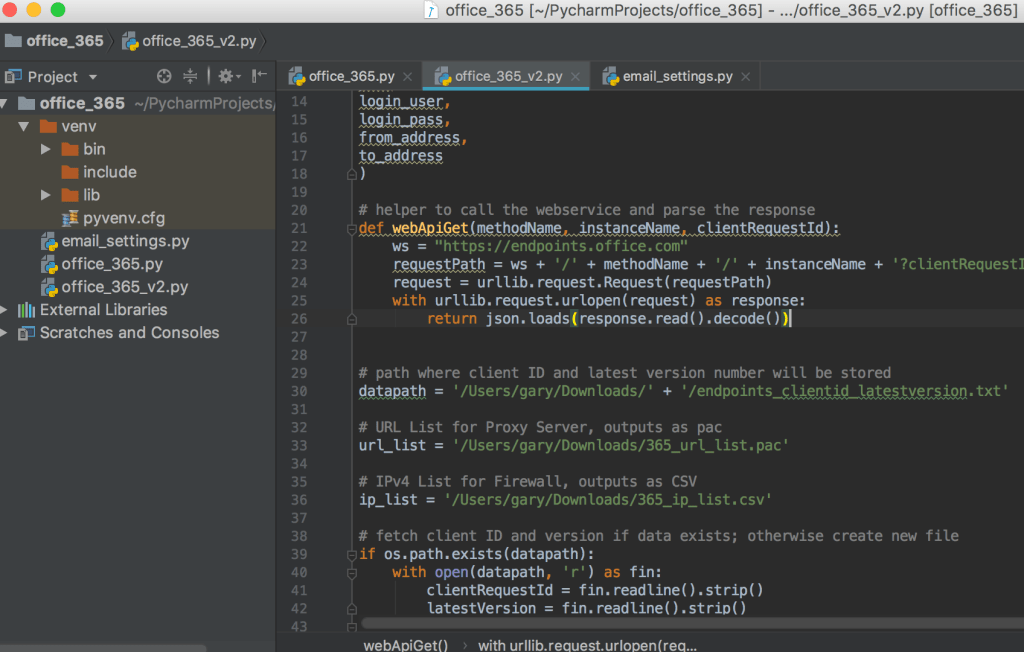The image size is (1024, 652).
Task: Hide the Project tool window
Action: [259, 77]
